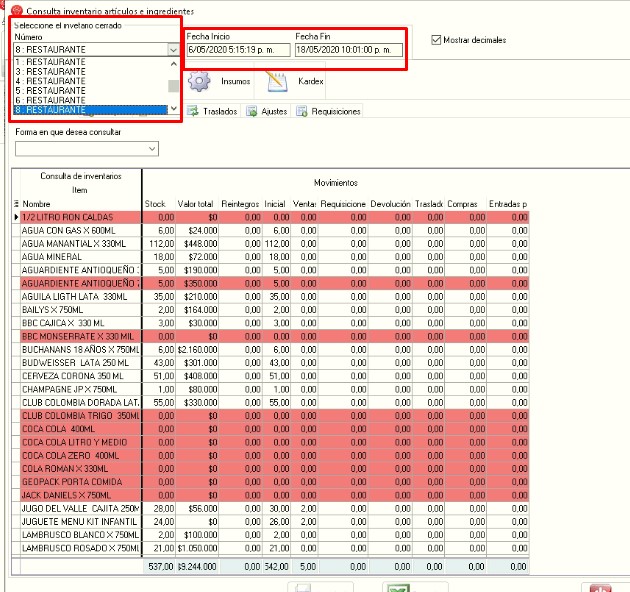The width and height of the screenshot is (630, 592).
Task: Open the 'Forma en que desea consultar' dropdown
Action: [151, 149]
